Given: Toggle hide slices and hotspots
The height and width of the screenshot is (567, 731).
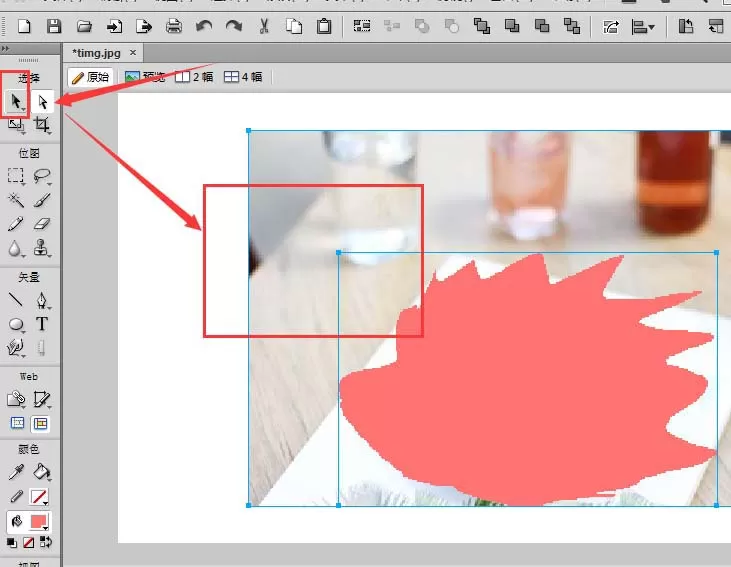Looking at the screenshot, I should click(17, 423).
